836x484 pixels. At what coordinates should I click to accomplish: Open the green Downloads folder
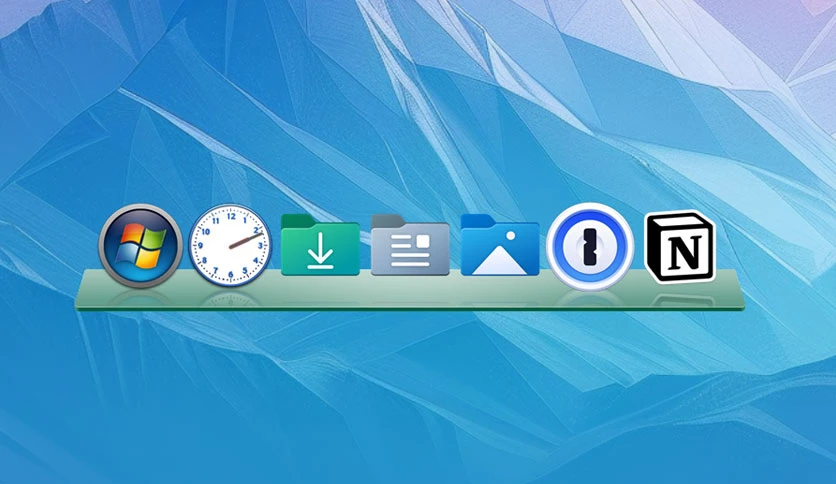point(320,245)
